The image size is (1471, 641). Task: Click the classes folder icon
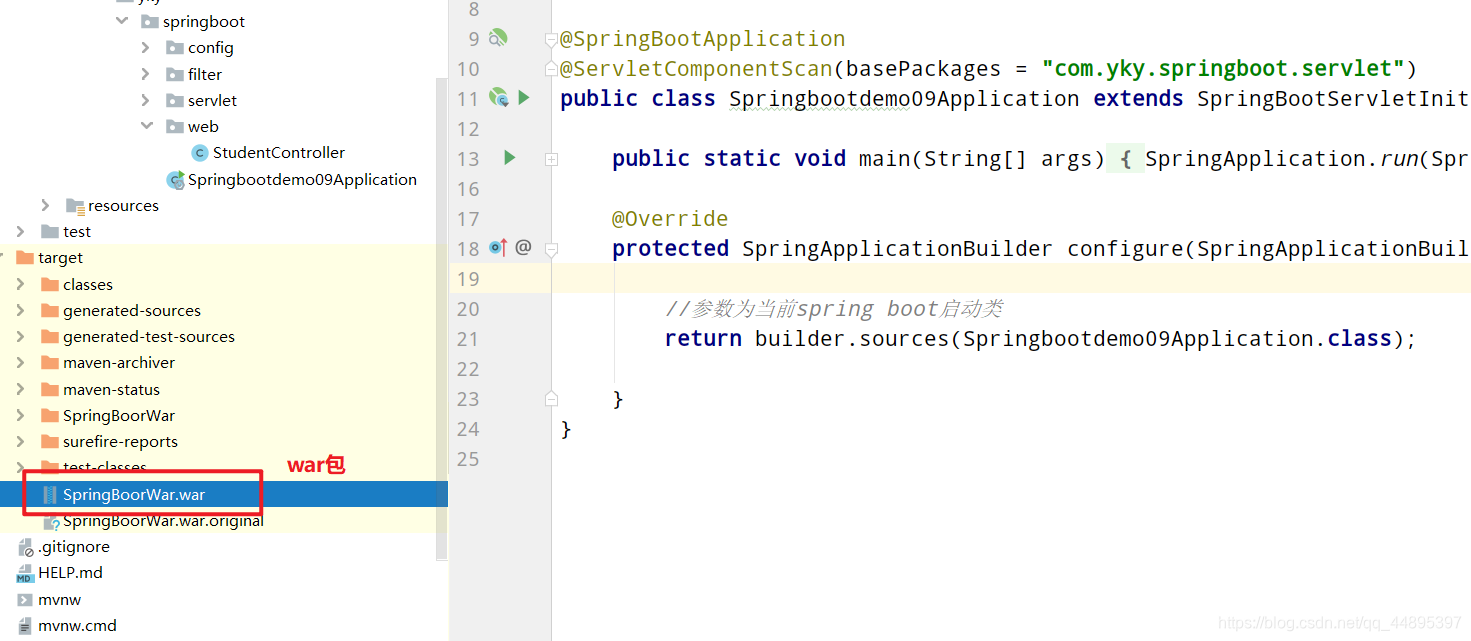coord(50,284)
